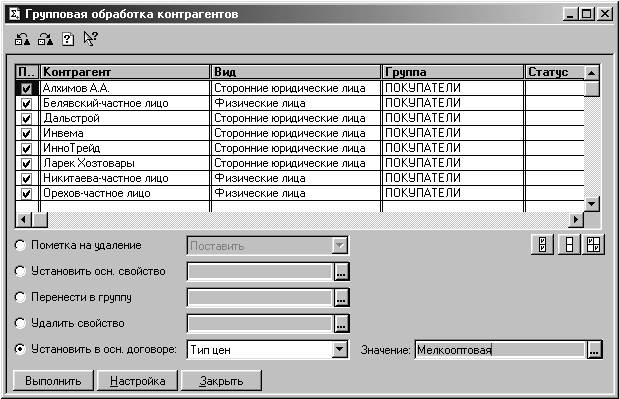The image size is (619, 399).
Task: Click the horizontal scrollbar right arrow
Action: (576, 219)
